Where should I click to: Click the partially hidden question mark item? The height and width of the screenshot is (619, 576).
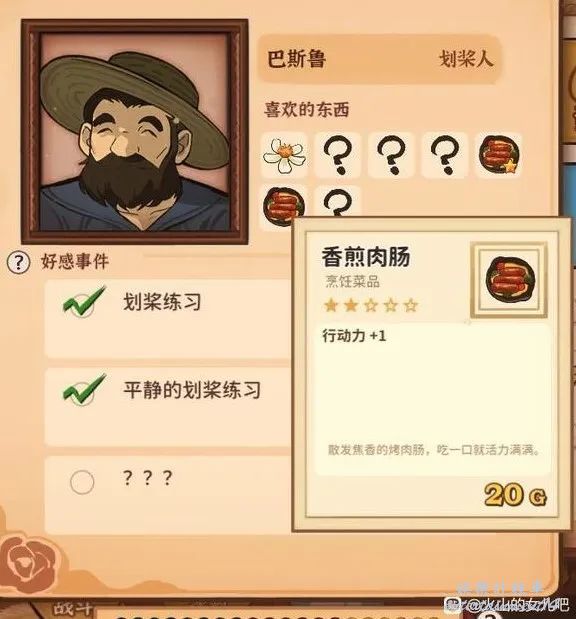coord(338,202)
